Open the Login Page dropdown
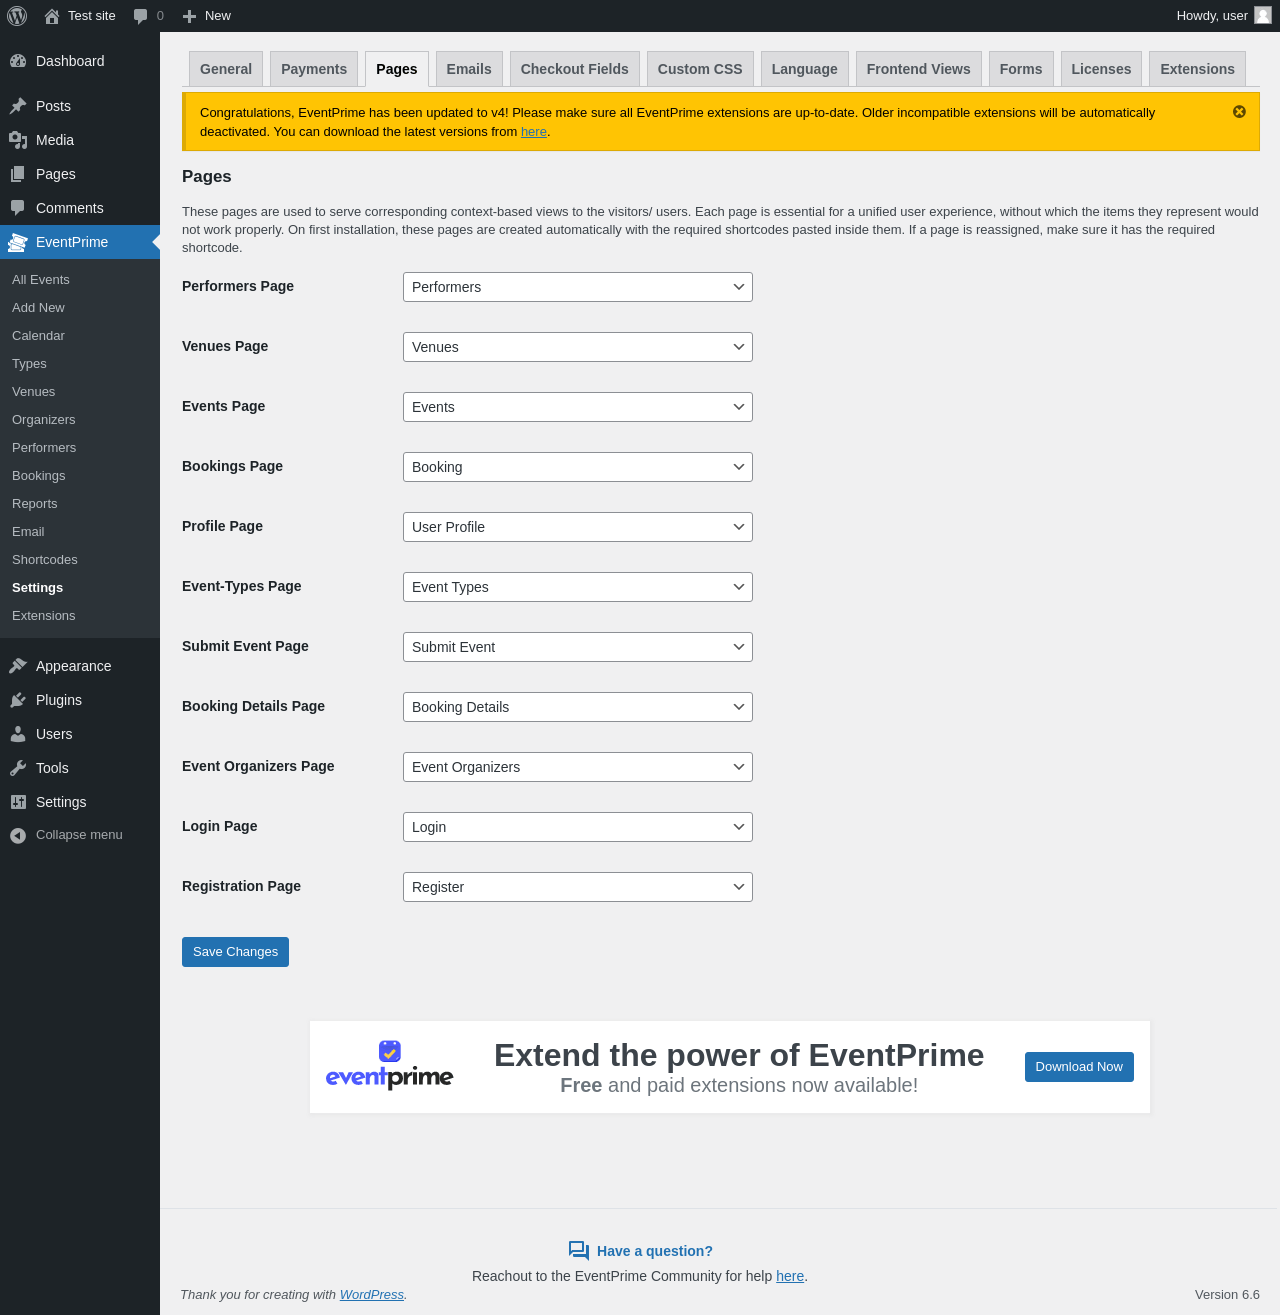This screenshot has height=1315, width=1280. click(578, 827)
